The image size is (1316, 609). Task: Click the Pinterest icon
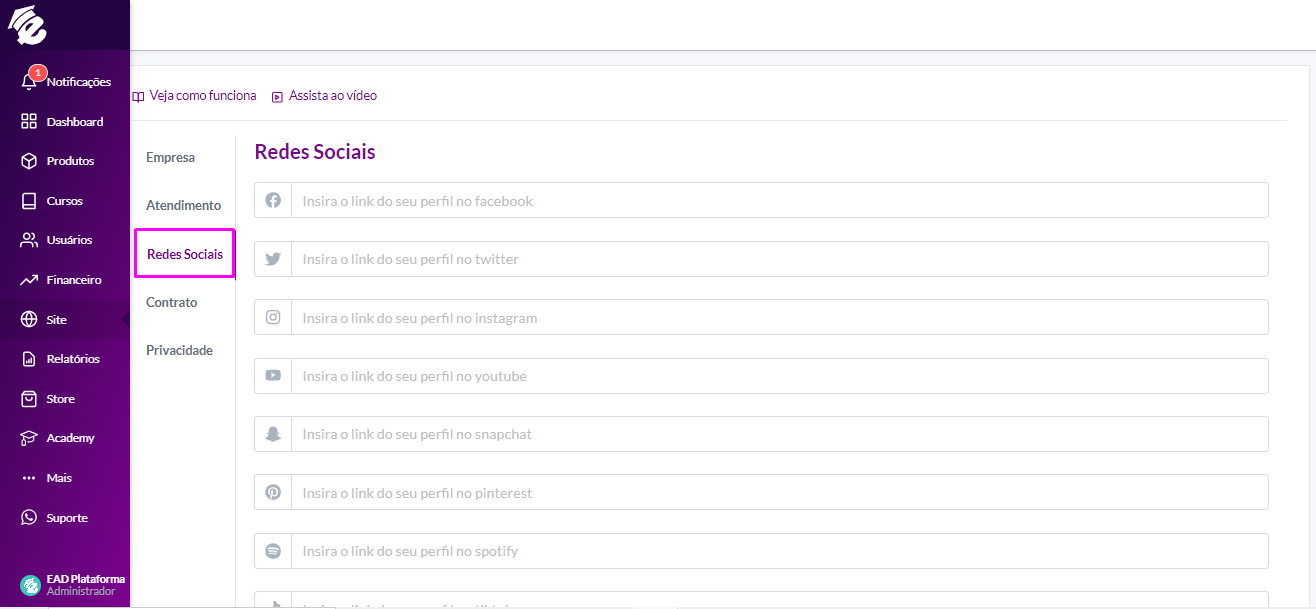pos(273,493)
